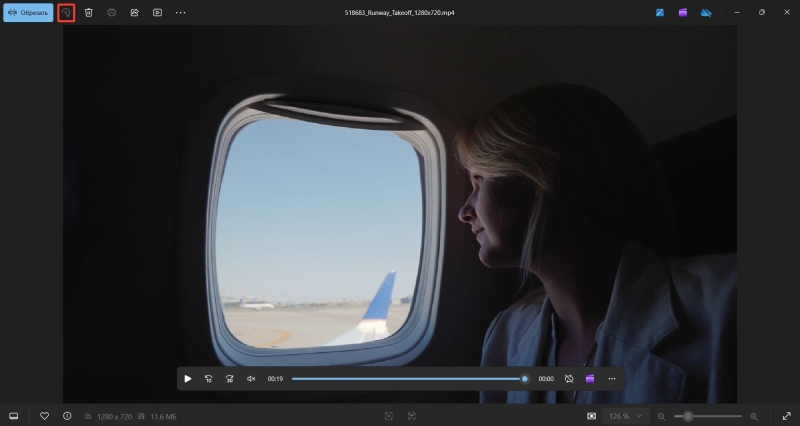
Task: Click the greyed-out print icon
Action: tap(111, 13)
